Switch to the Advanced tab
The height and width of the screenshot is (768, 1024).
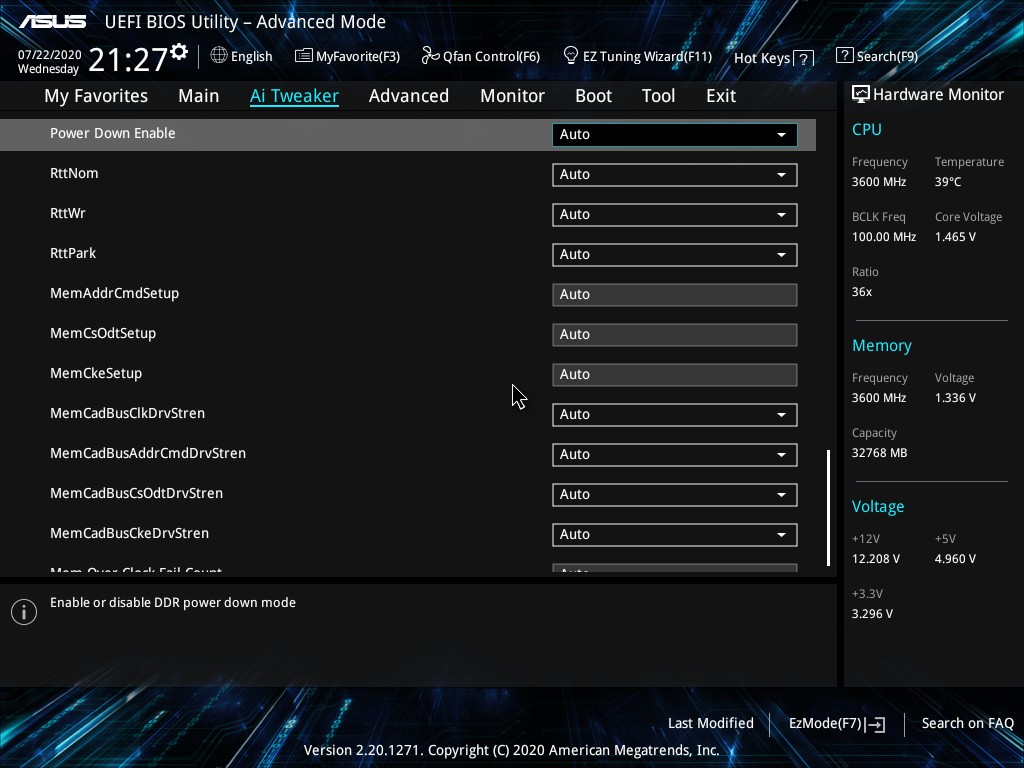coord(408,96)
